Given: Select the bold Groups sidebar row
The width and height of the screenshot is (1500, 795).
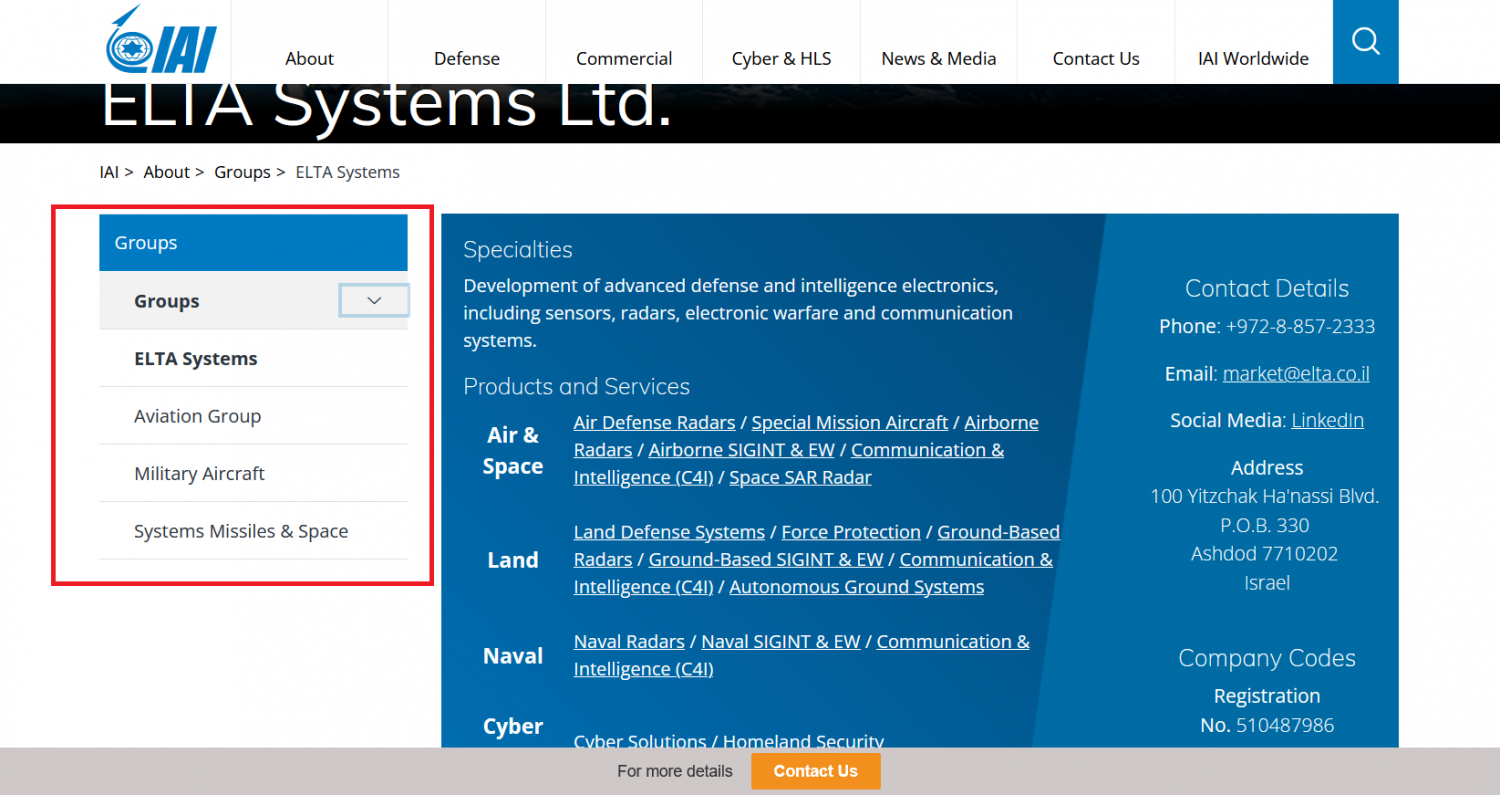Looking at the screenshot, I should coord(253,300).
